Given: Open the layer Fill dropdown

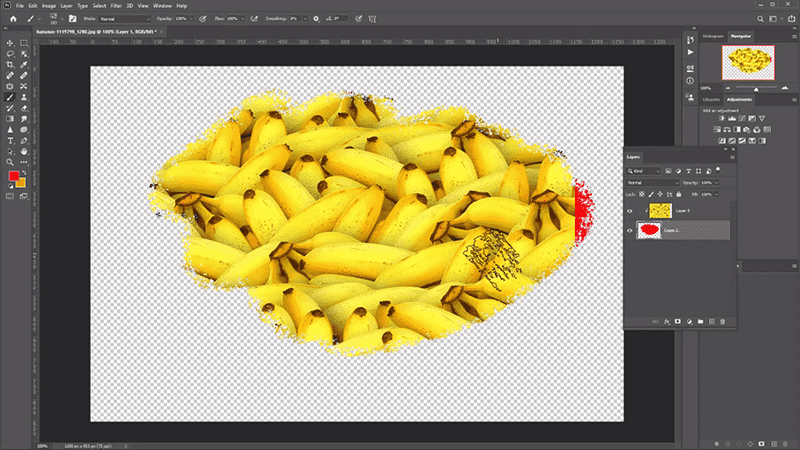Looking at the screenshot, I should tap(716, 194).
